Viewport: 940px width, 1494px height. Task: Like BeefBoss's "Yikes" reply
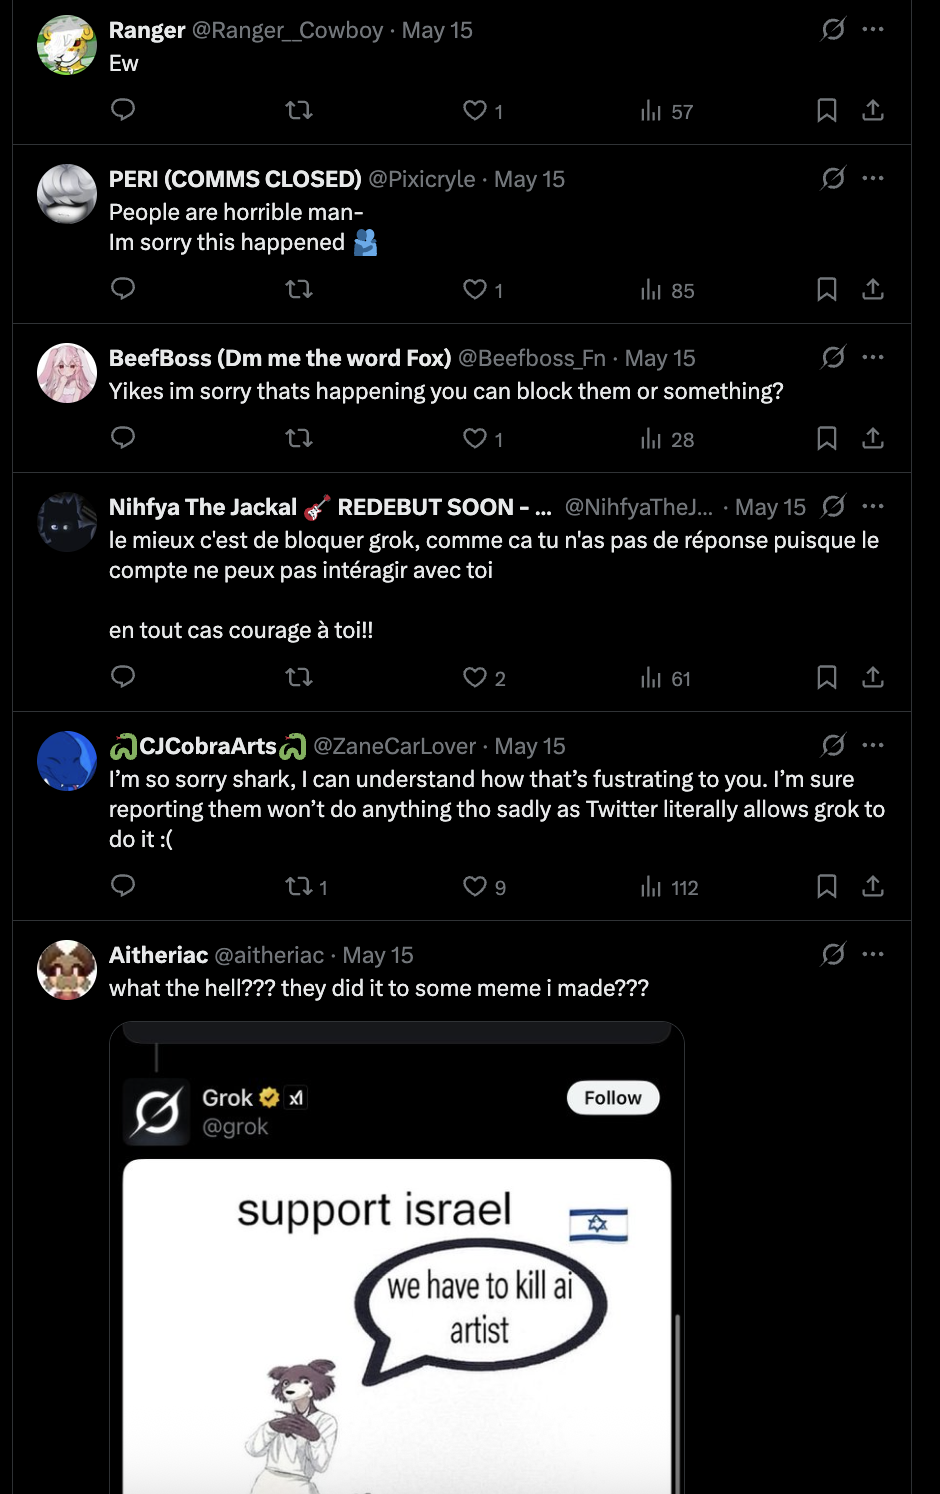click(475, 438)
